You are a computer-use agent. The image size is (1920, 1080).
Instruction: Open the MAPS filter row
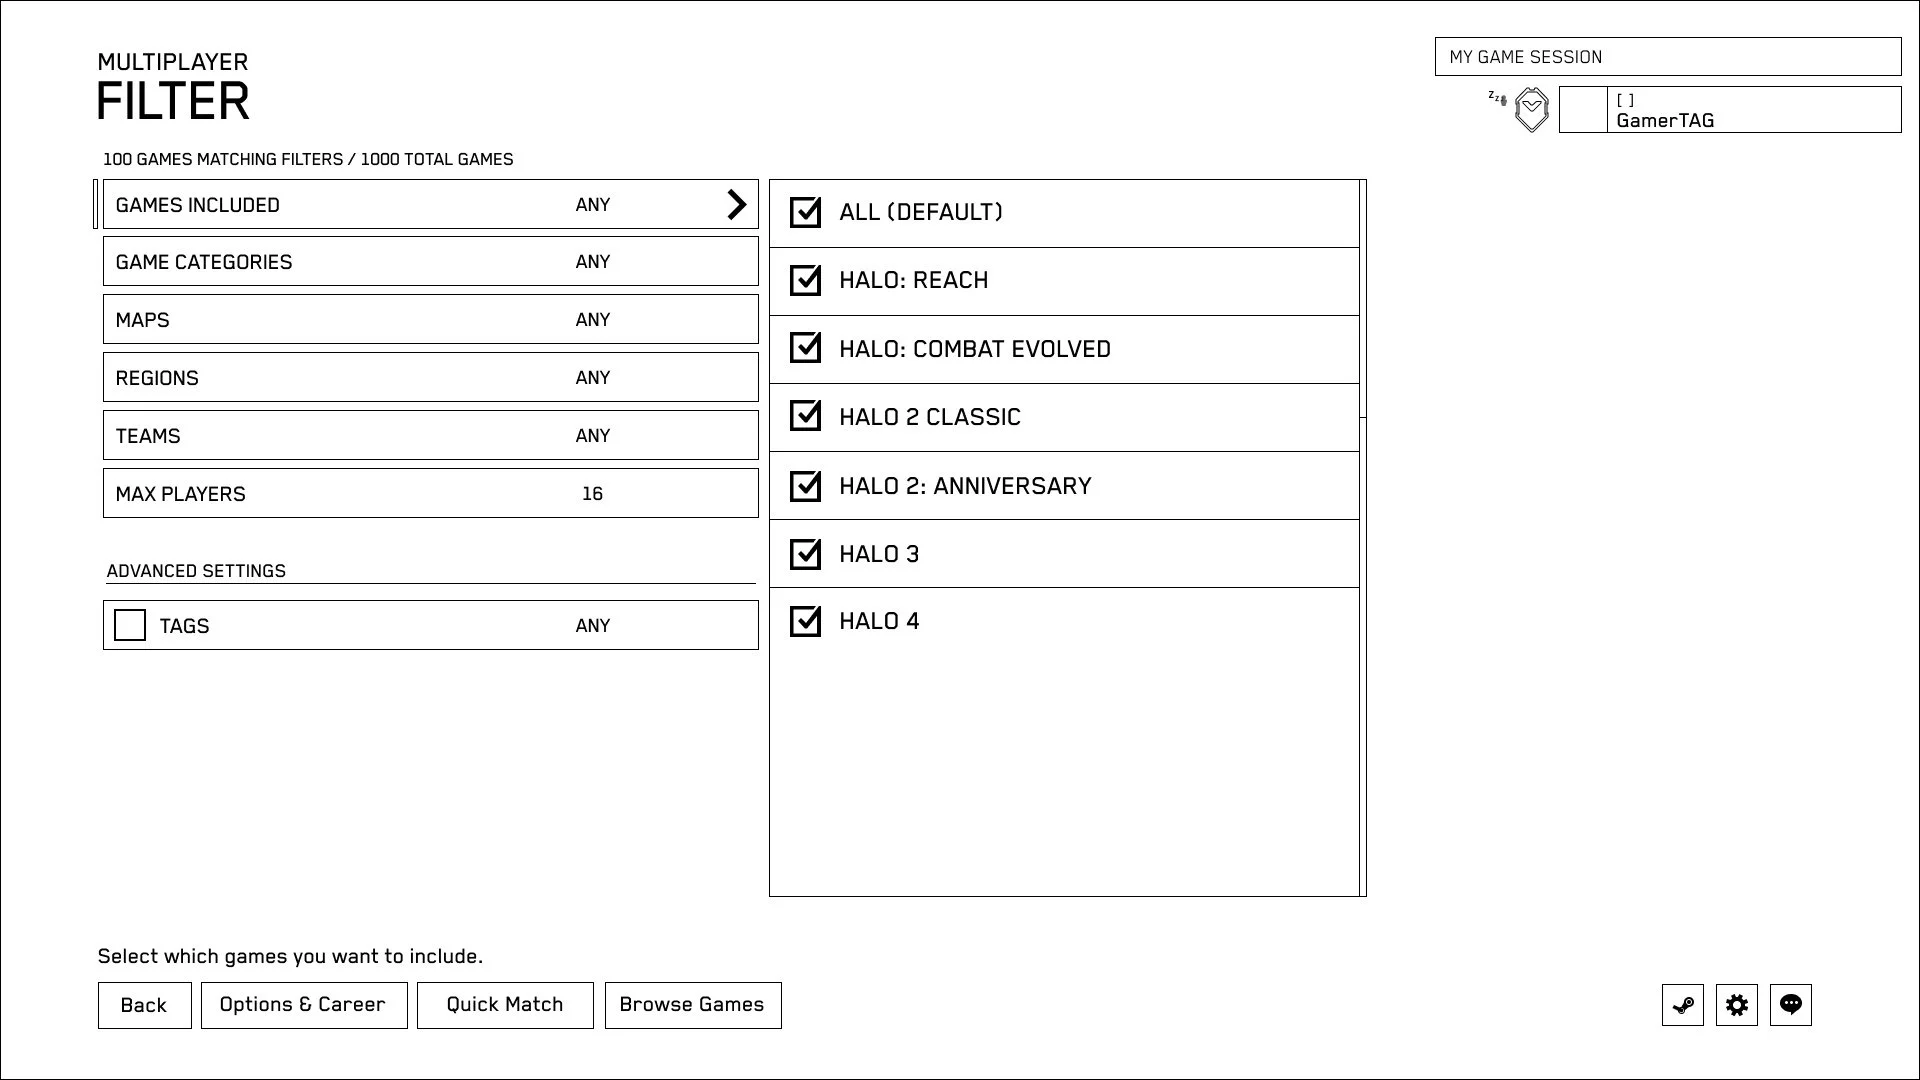click(x=431, y=319)
